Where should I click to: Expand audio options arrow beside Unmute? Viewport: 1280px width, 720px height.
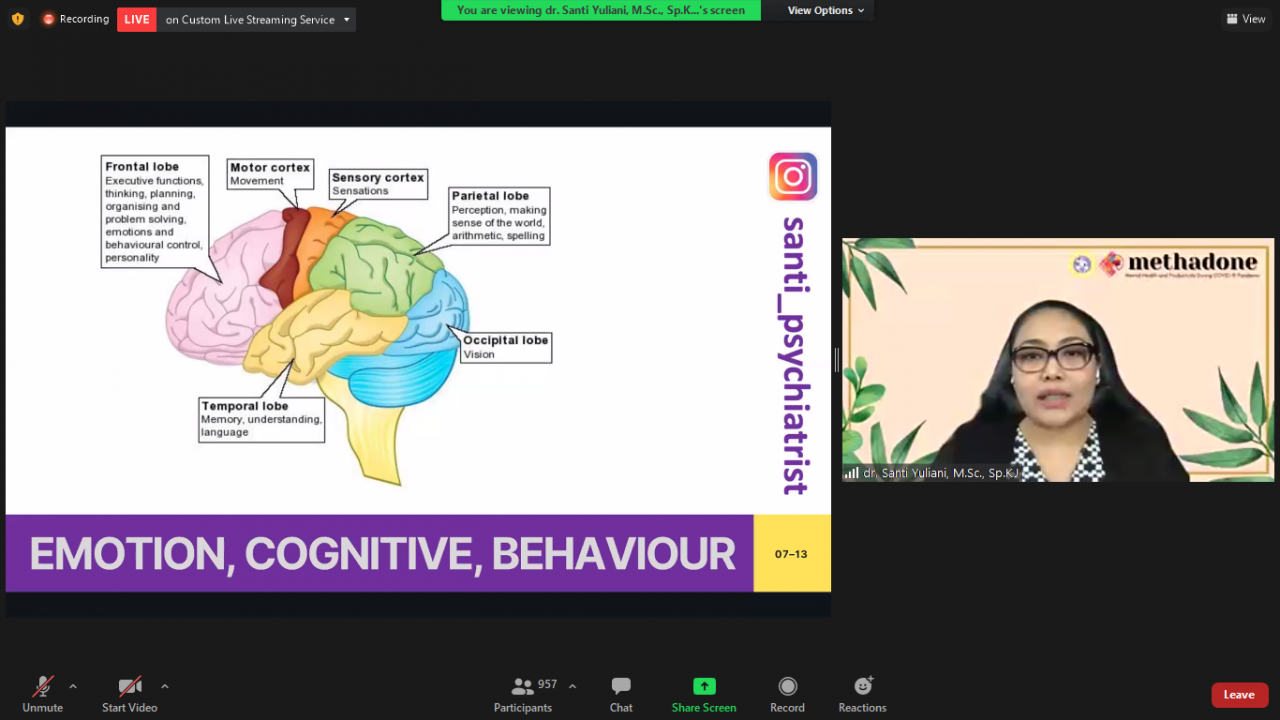(x=73, y=686)
